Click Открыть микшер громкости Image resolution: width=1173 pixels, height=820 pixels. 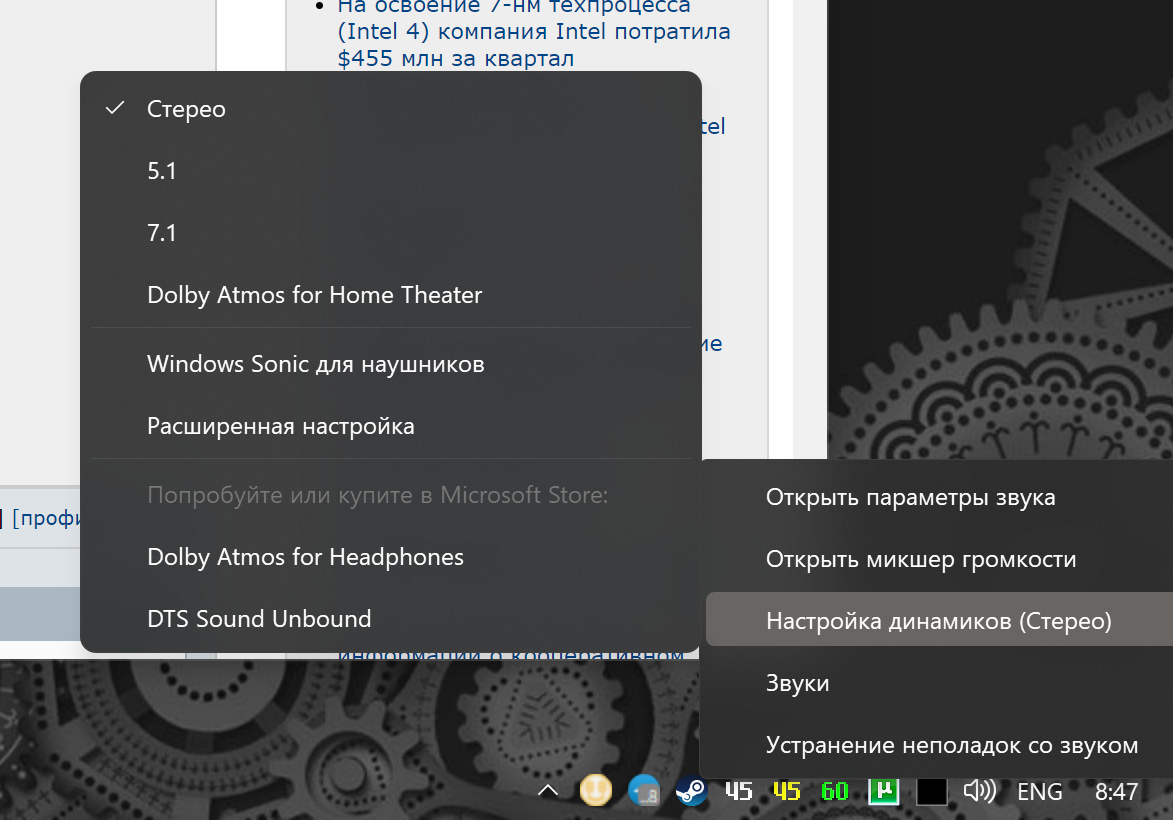940,560
